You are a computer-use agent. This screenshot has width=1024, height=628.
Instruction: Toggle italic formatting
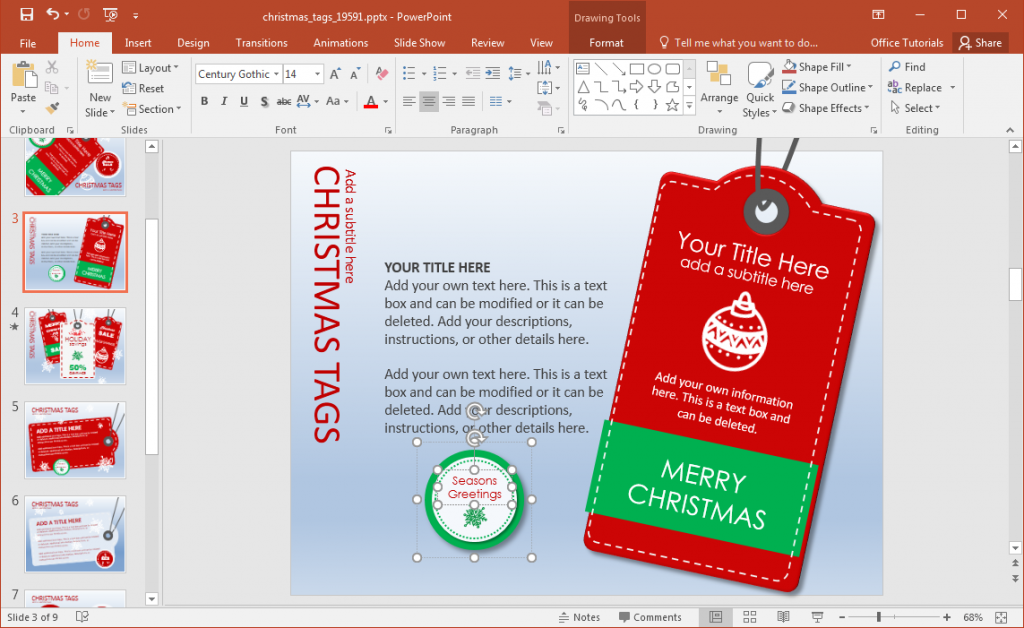click(224, 101)
